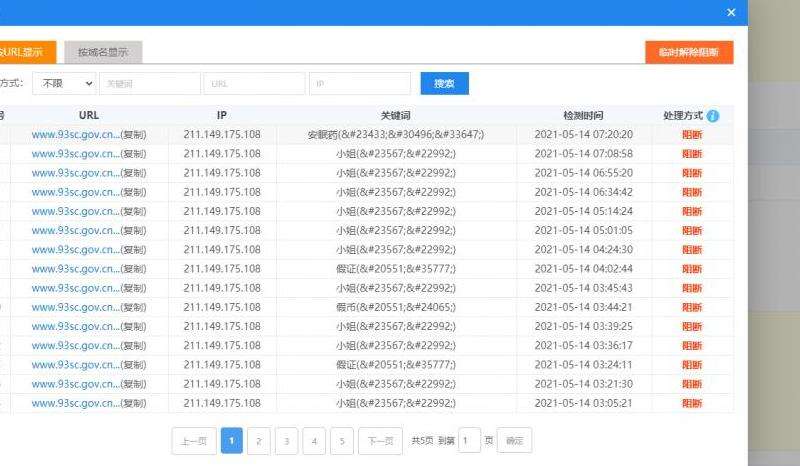Click 阻断 status in the 03:44:21 row
The width and height of the screenshot is (800, 466).
[692, 307]
